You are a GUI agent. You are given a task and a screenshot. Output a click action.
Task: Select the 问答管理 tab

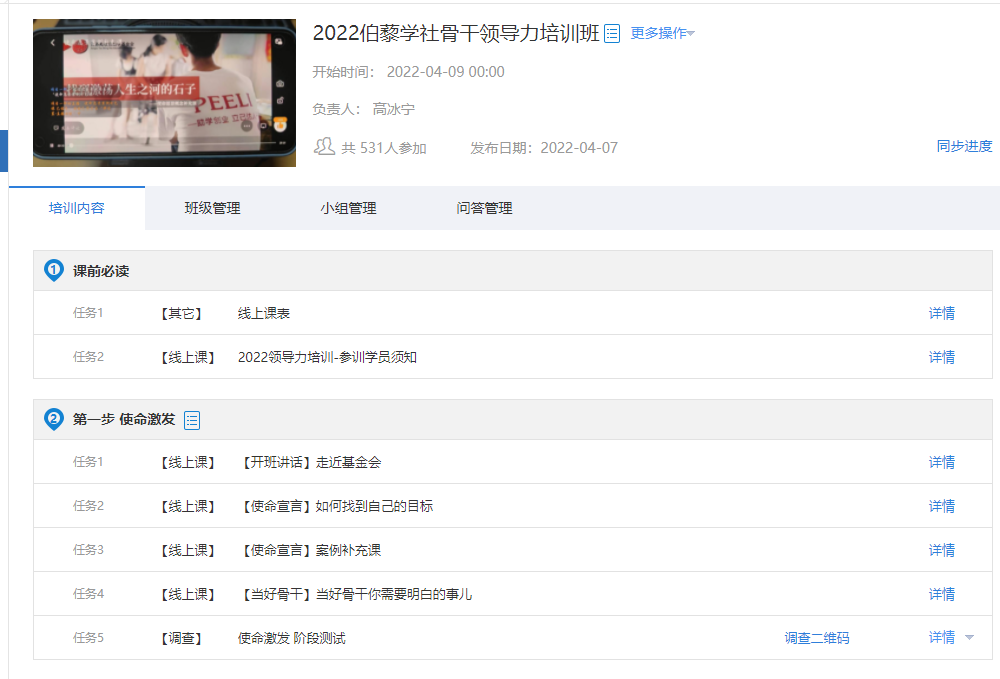point(484,208)
